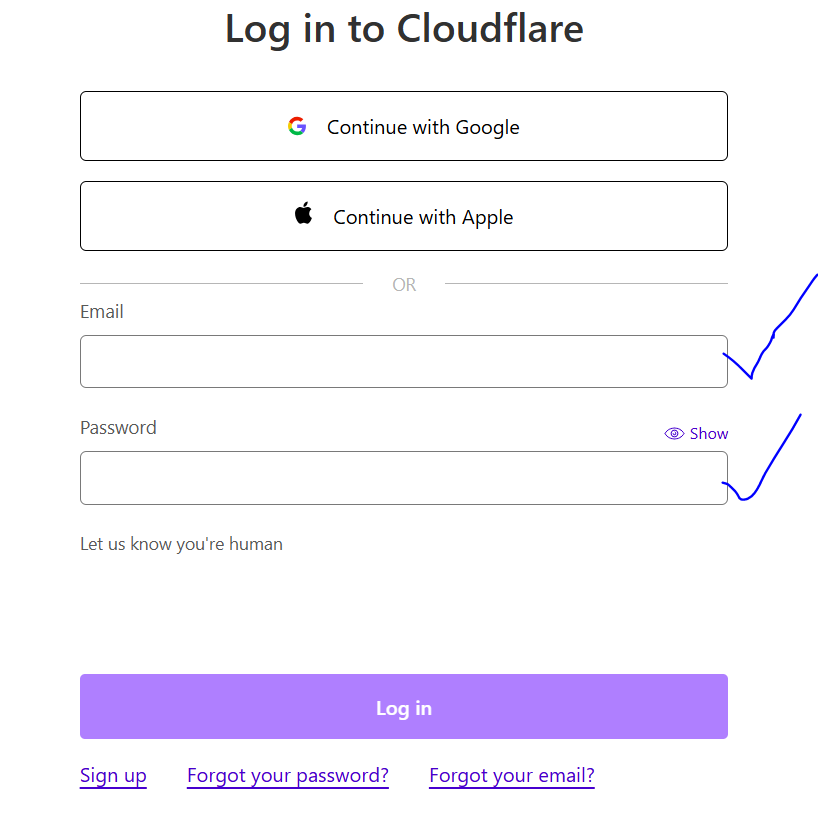Open the Forgot your password? link
Viewport: 818px width, 815px height.
coord(287,775)
